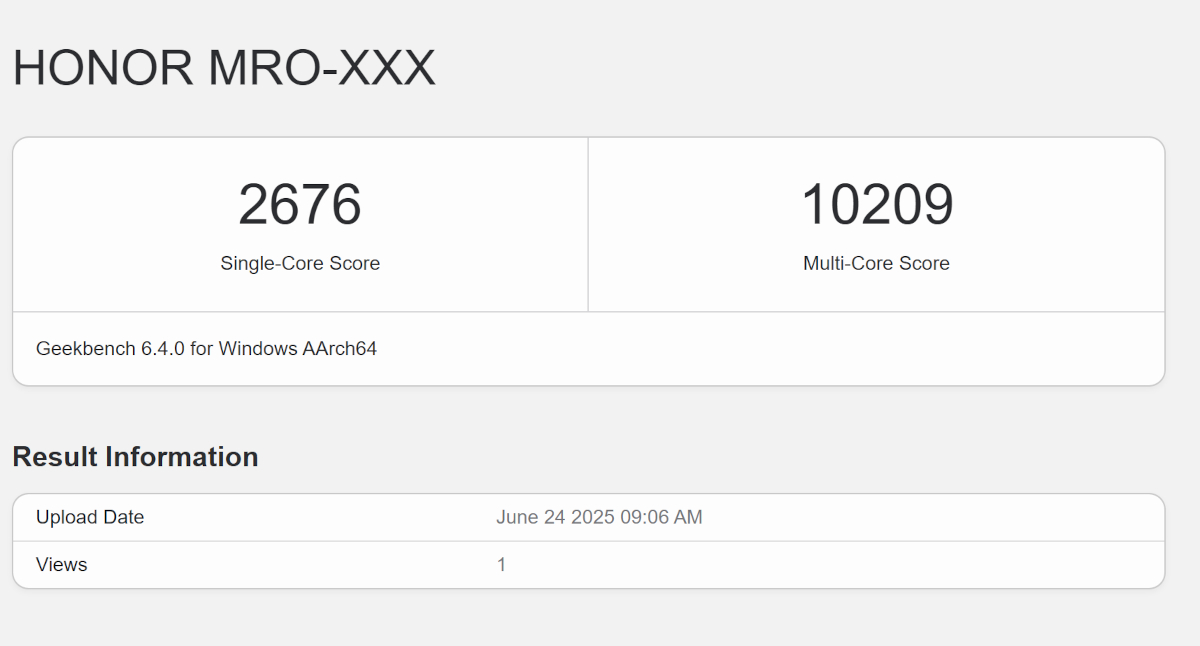
Task: Click the MRO-XXX model name in the title
Action: (322, 69)
